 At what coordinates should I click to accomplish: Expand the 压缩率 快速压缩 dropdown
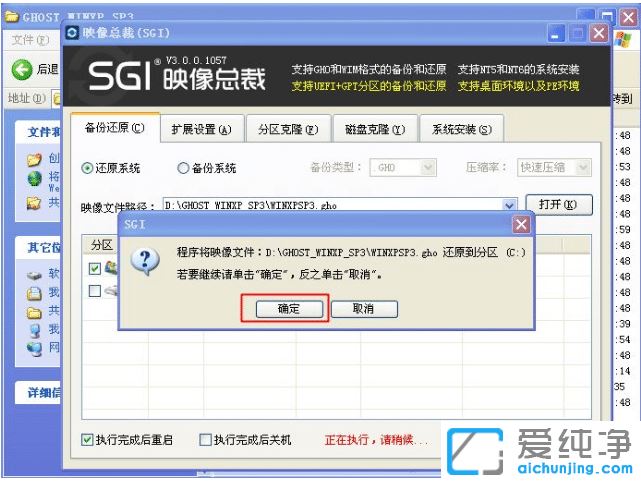coord(583,168)
